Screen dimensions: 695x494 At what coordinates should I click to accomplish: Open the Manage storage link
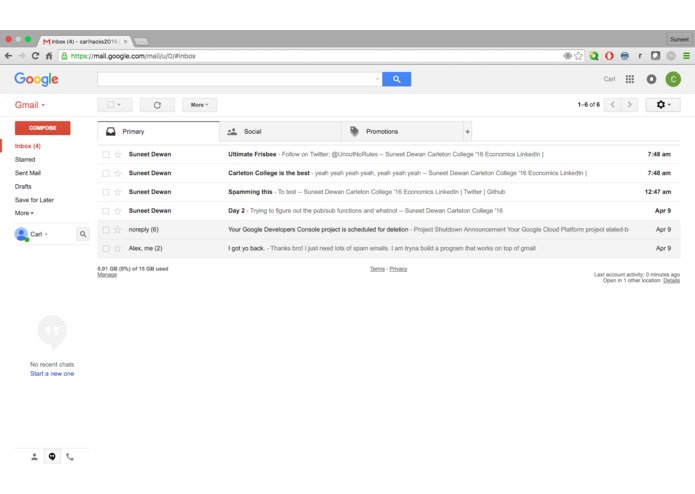click(107, 275)
